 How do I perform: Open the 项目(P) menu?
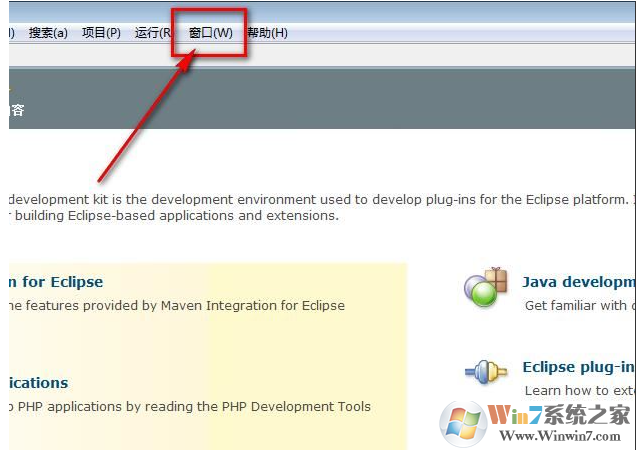click(101, 33)
